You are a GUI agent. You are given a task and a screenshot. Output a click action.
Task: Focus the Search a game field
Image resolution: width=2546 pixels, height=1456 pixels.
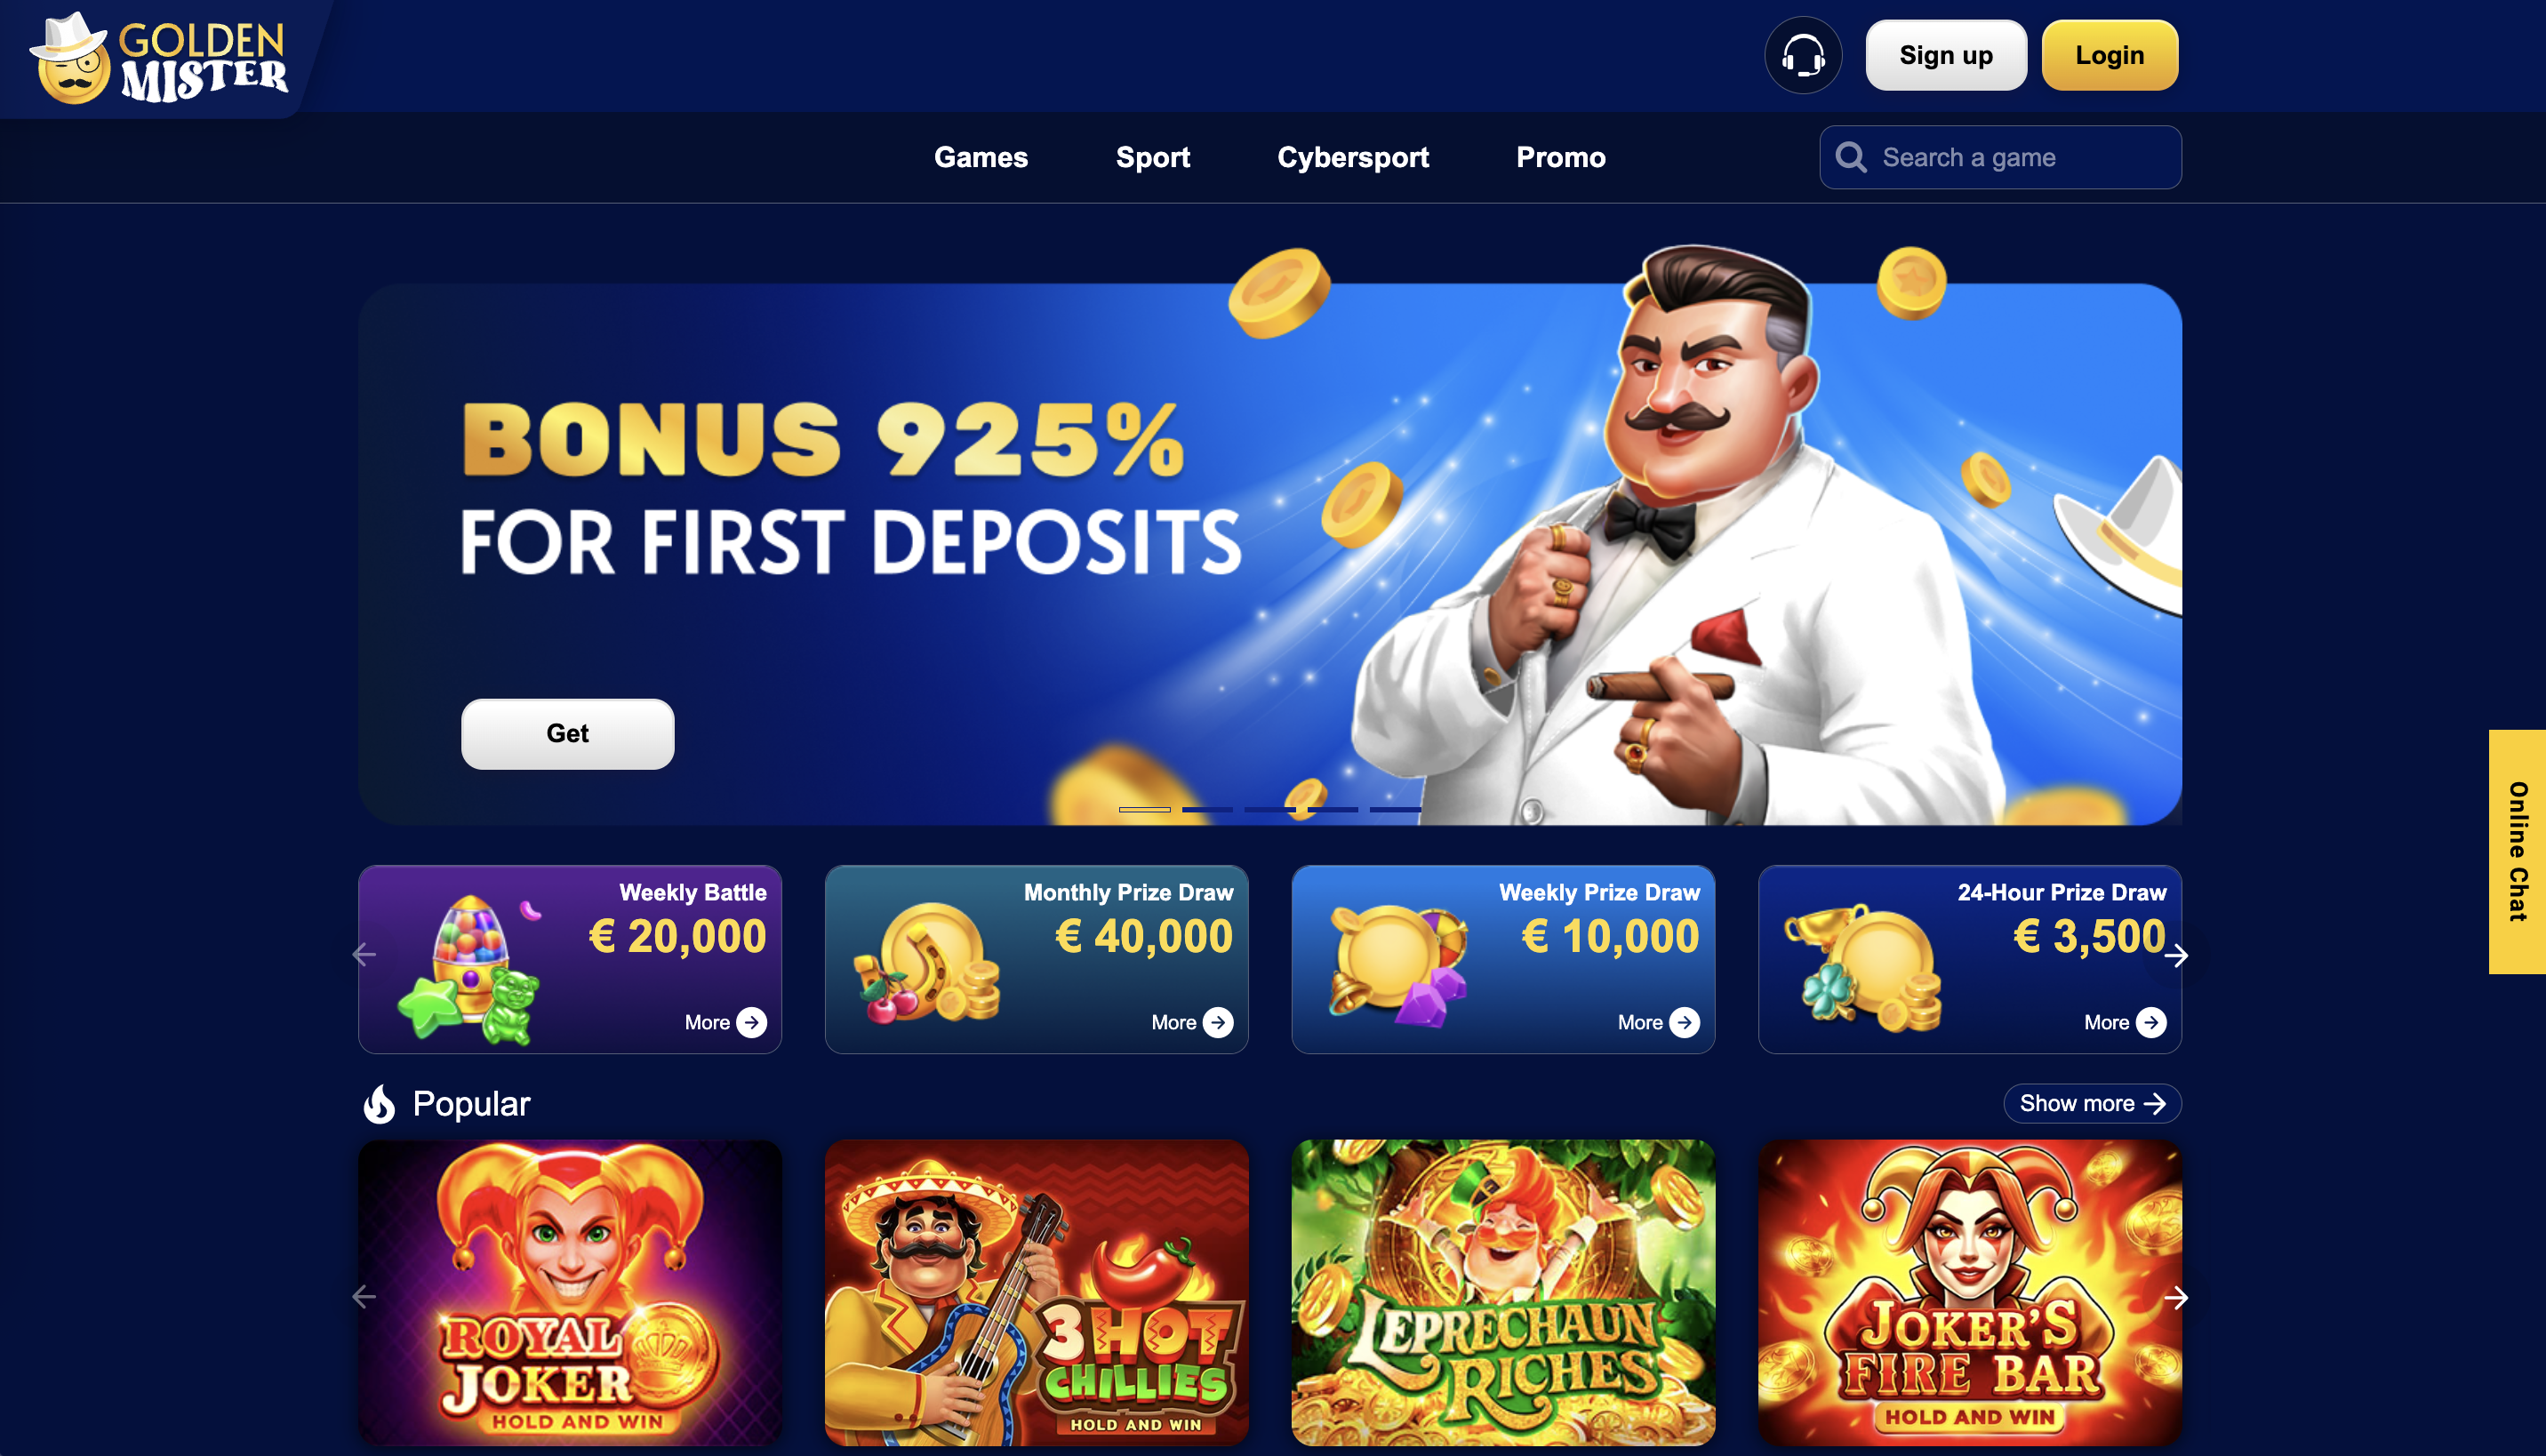point(2001,157)
